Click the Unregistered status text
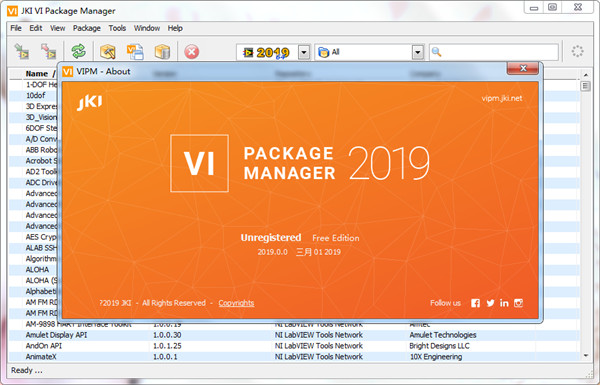Screen dimensions: 600x385 (271, 238)
